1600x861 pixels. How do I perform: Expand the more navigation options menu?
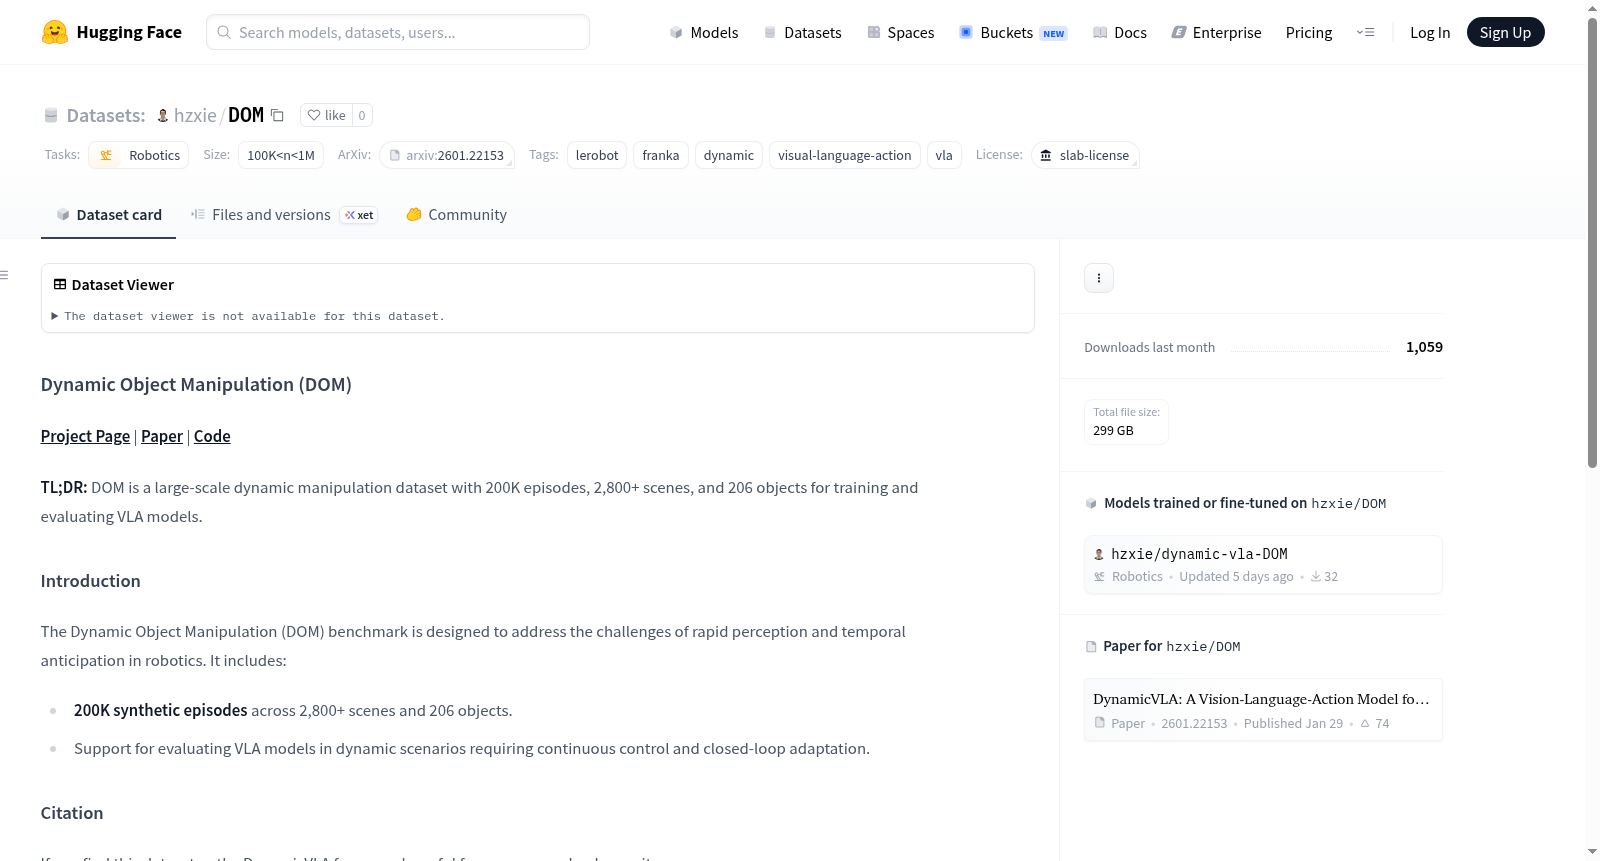click(1365, 32)
